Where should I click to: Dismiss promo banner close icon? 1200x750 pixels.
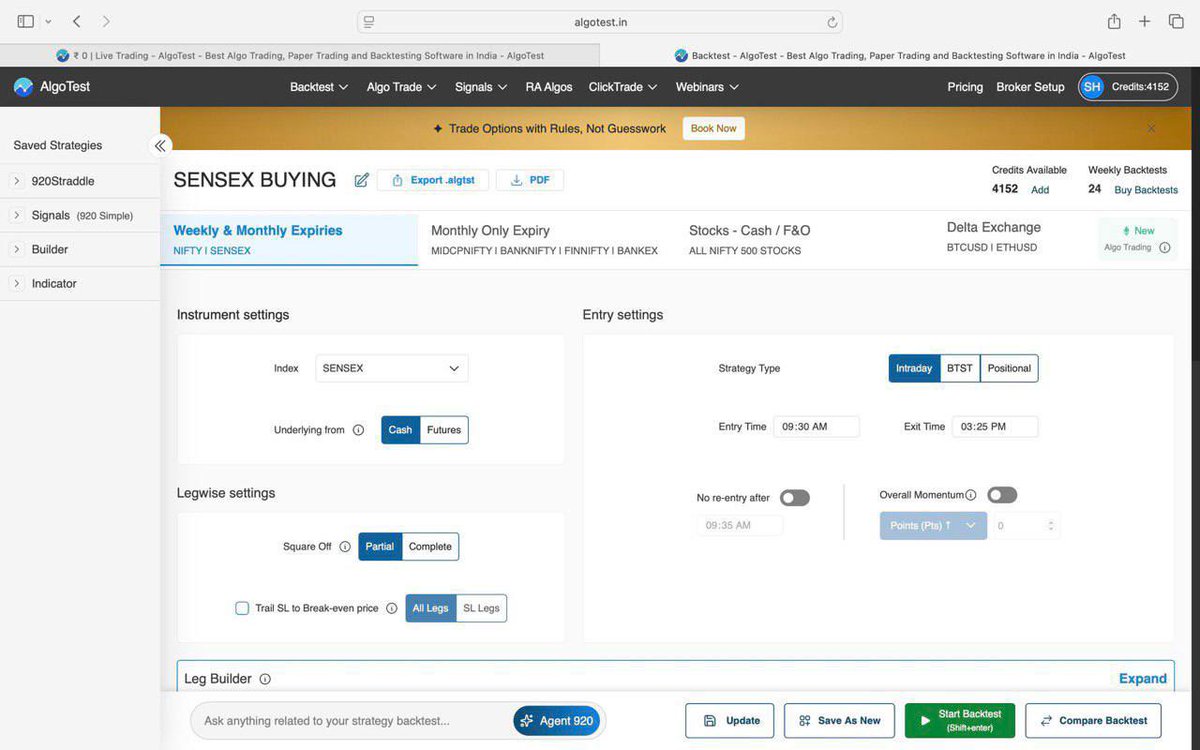click(1151, 128)
